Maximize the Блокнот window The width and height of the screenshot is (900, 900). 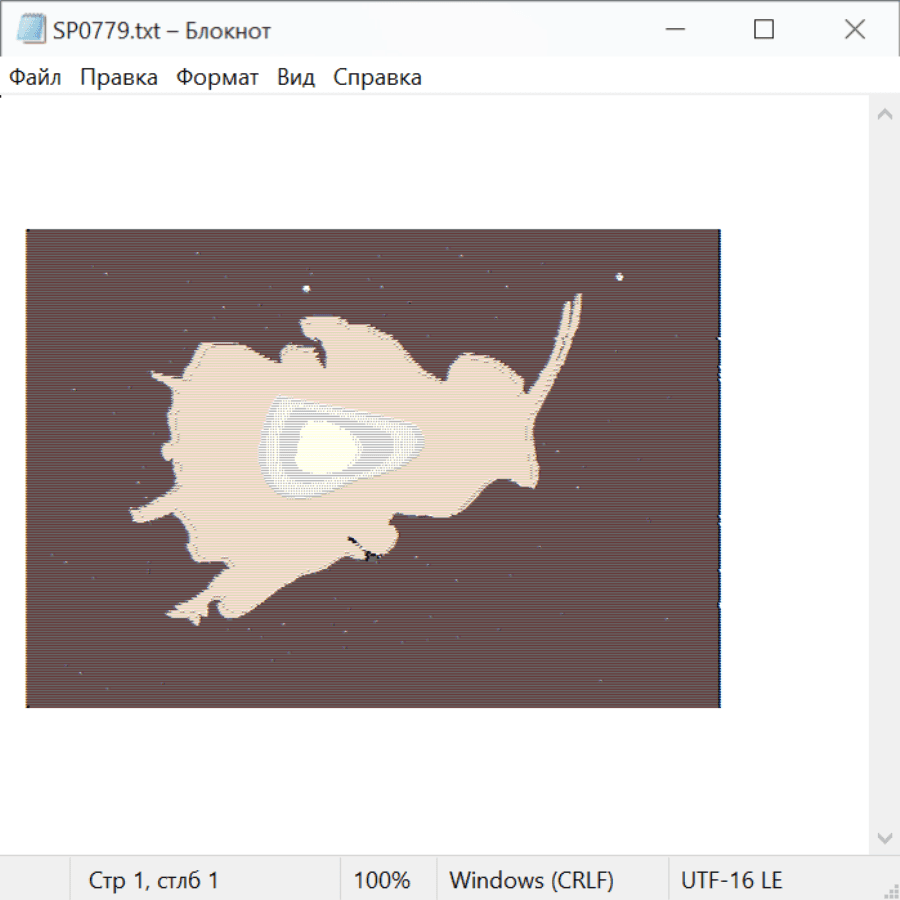pyautogui.click(x=764, y=30)
